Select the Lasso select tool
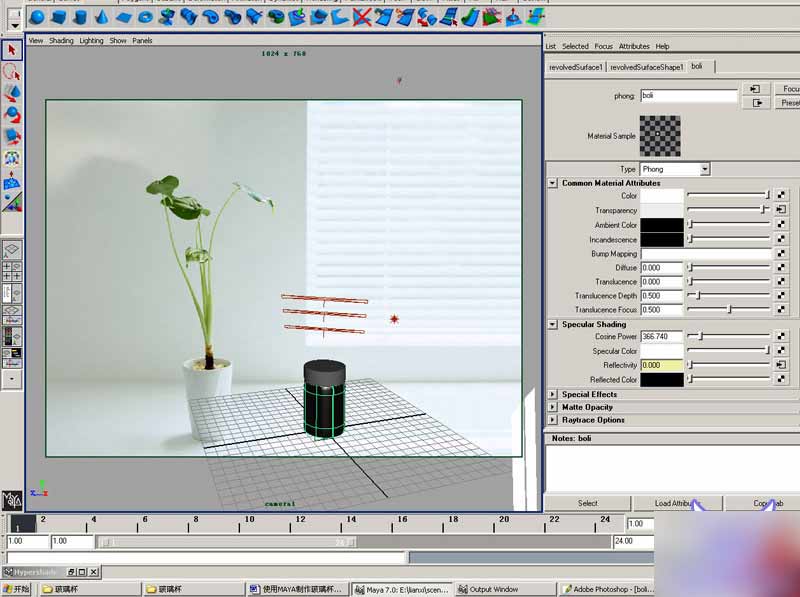This screenshot has height=597, width=800. click(12, 71)
